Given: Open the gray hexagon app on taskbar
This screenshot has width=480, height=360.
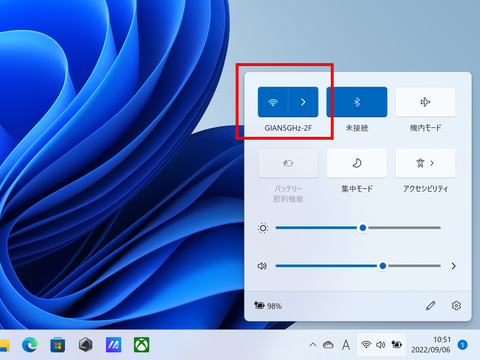Looking at the screenshot, I should pyautogui.click(x=85, y=345).
